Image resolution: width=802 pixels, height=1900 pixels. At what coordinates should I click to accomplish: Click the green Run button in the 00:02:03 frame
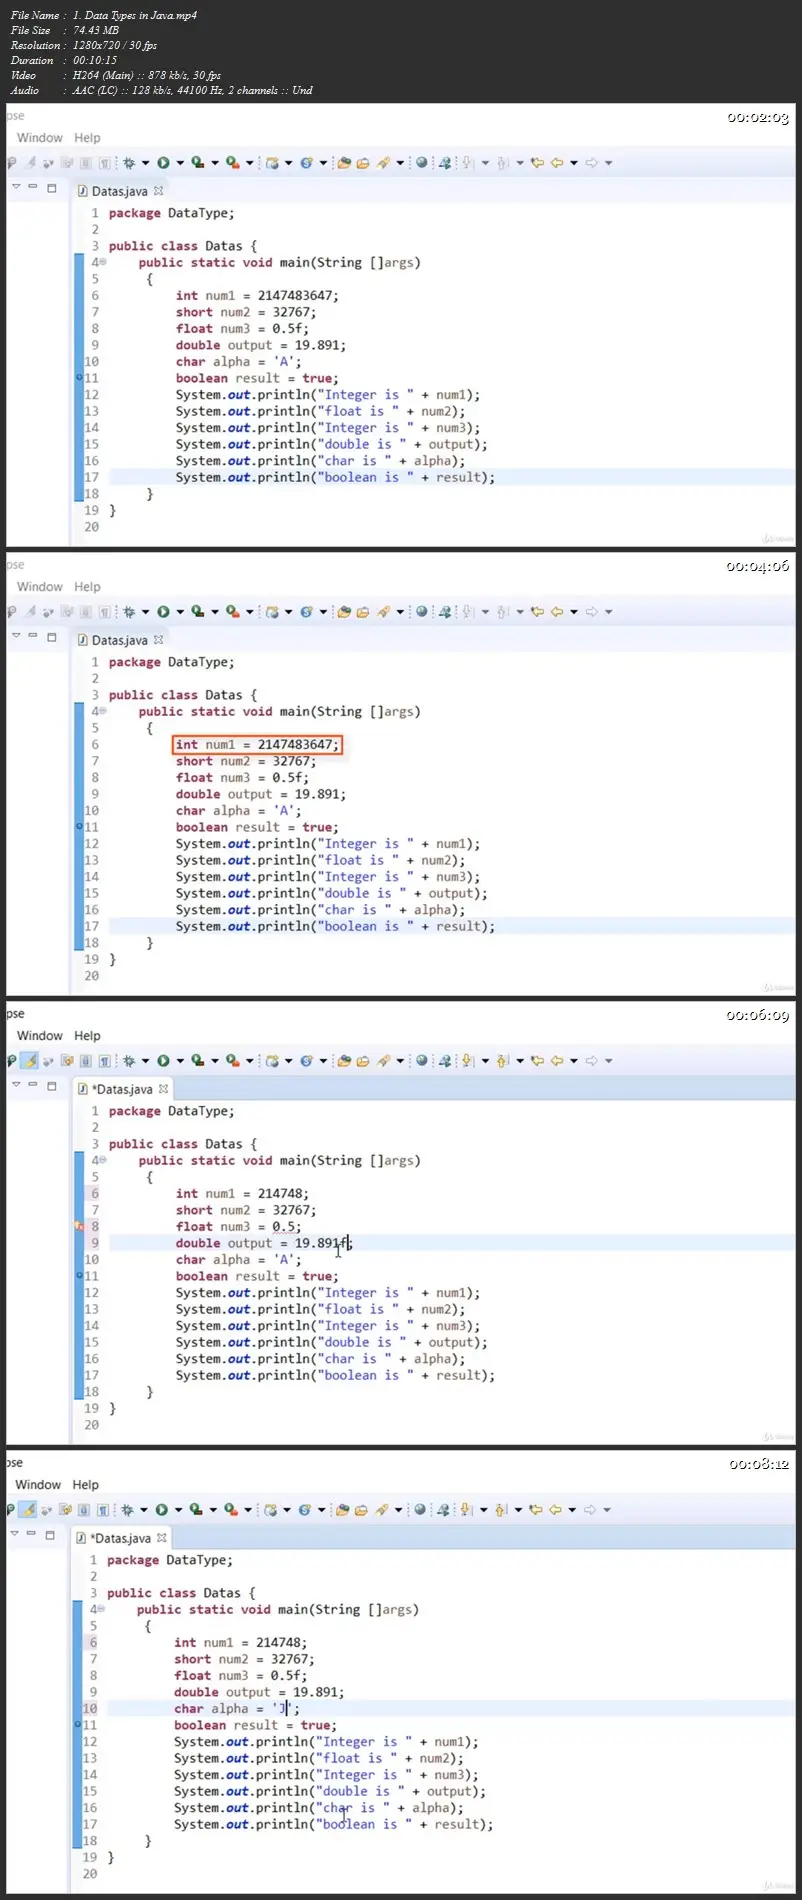pos(163,162)
